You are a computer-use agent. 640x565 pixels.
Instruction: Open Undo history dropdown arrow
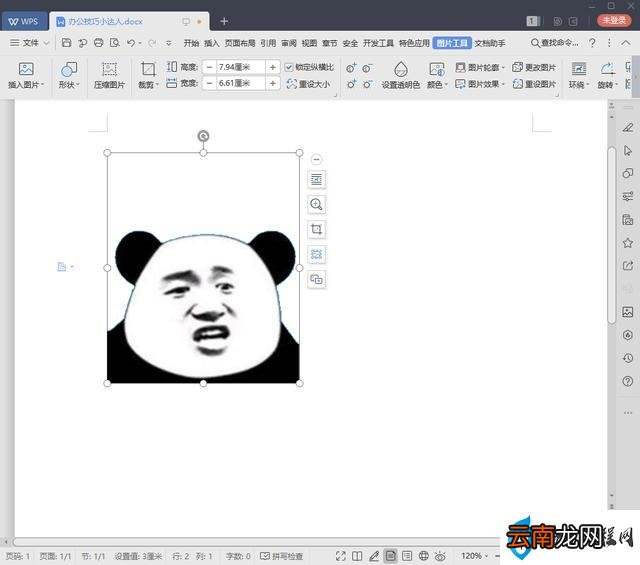tap(140, 43)
